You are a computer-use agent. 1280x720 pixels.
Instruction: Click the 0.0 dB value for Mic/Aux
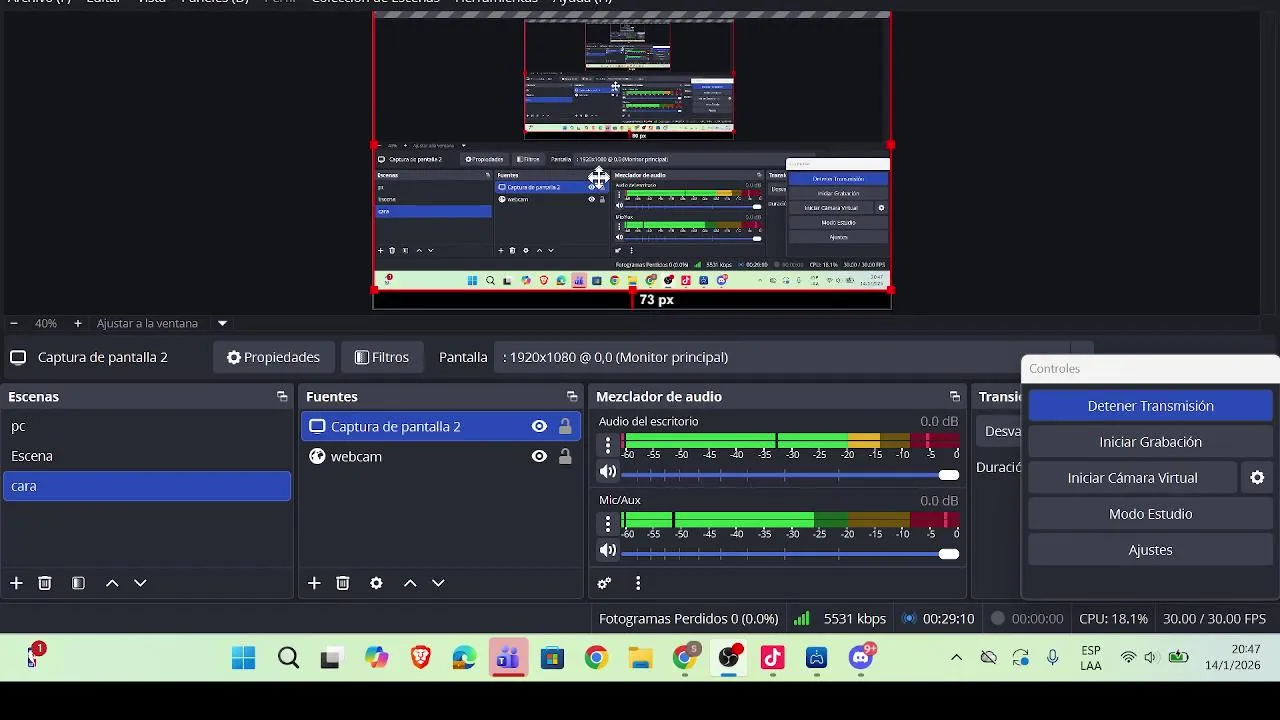pos(939,501)
